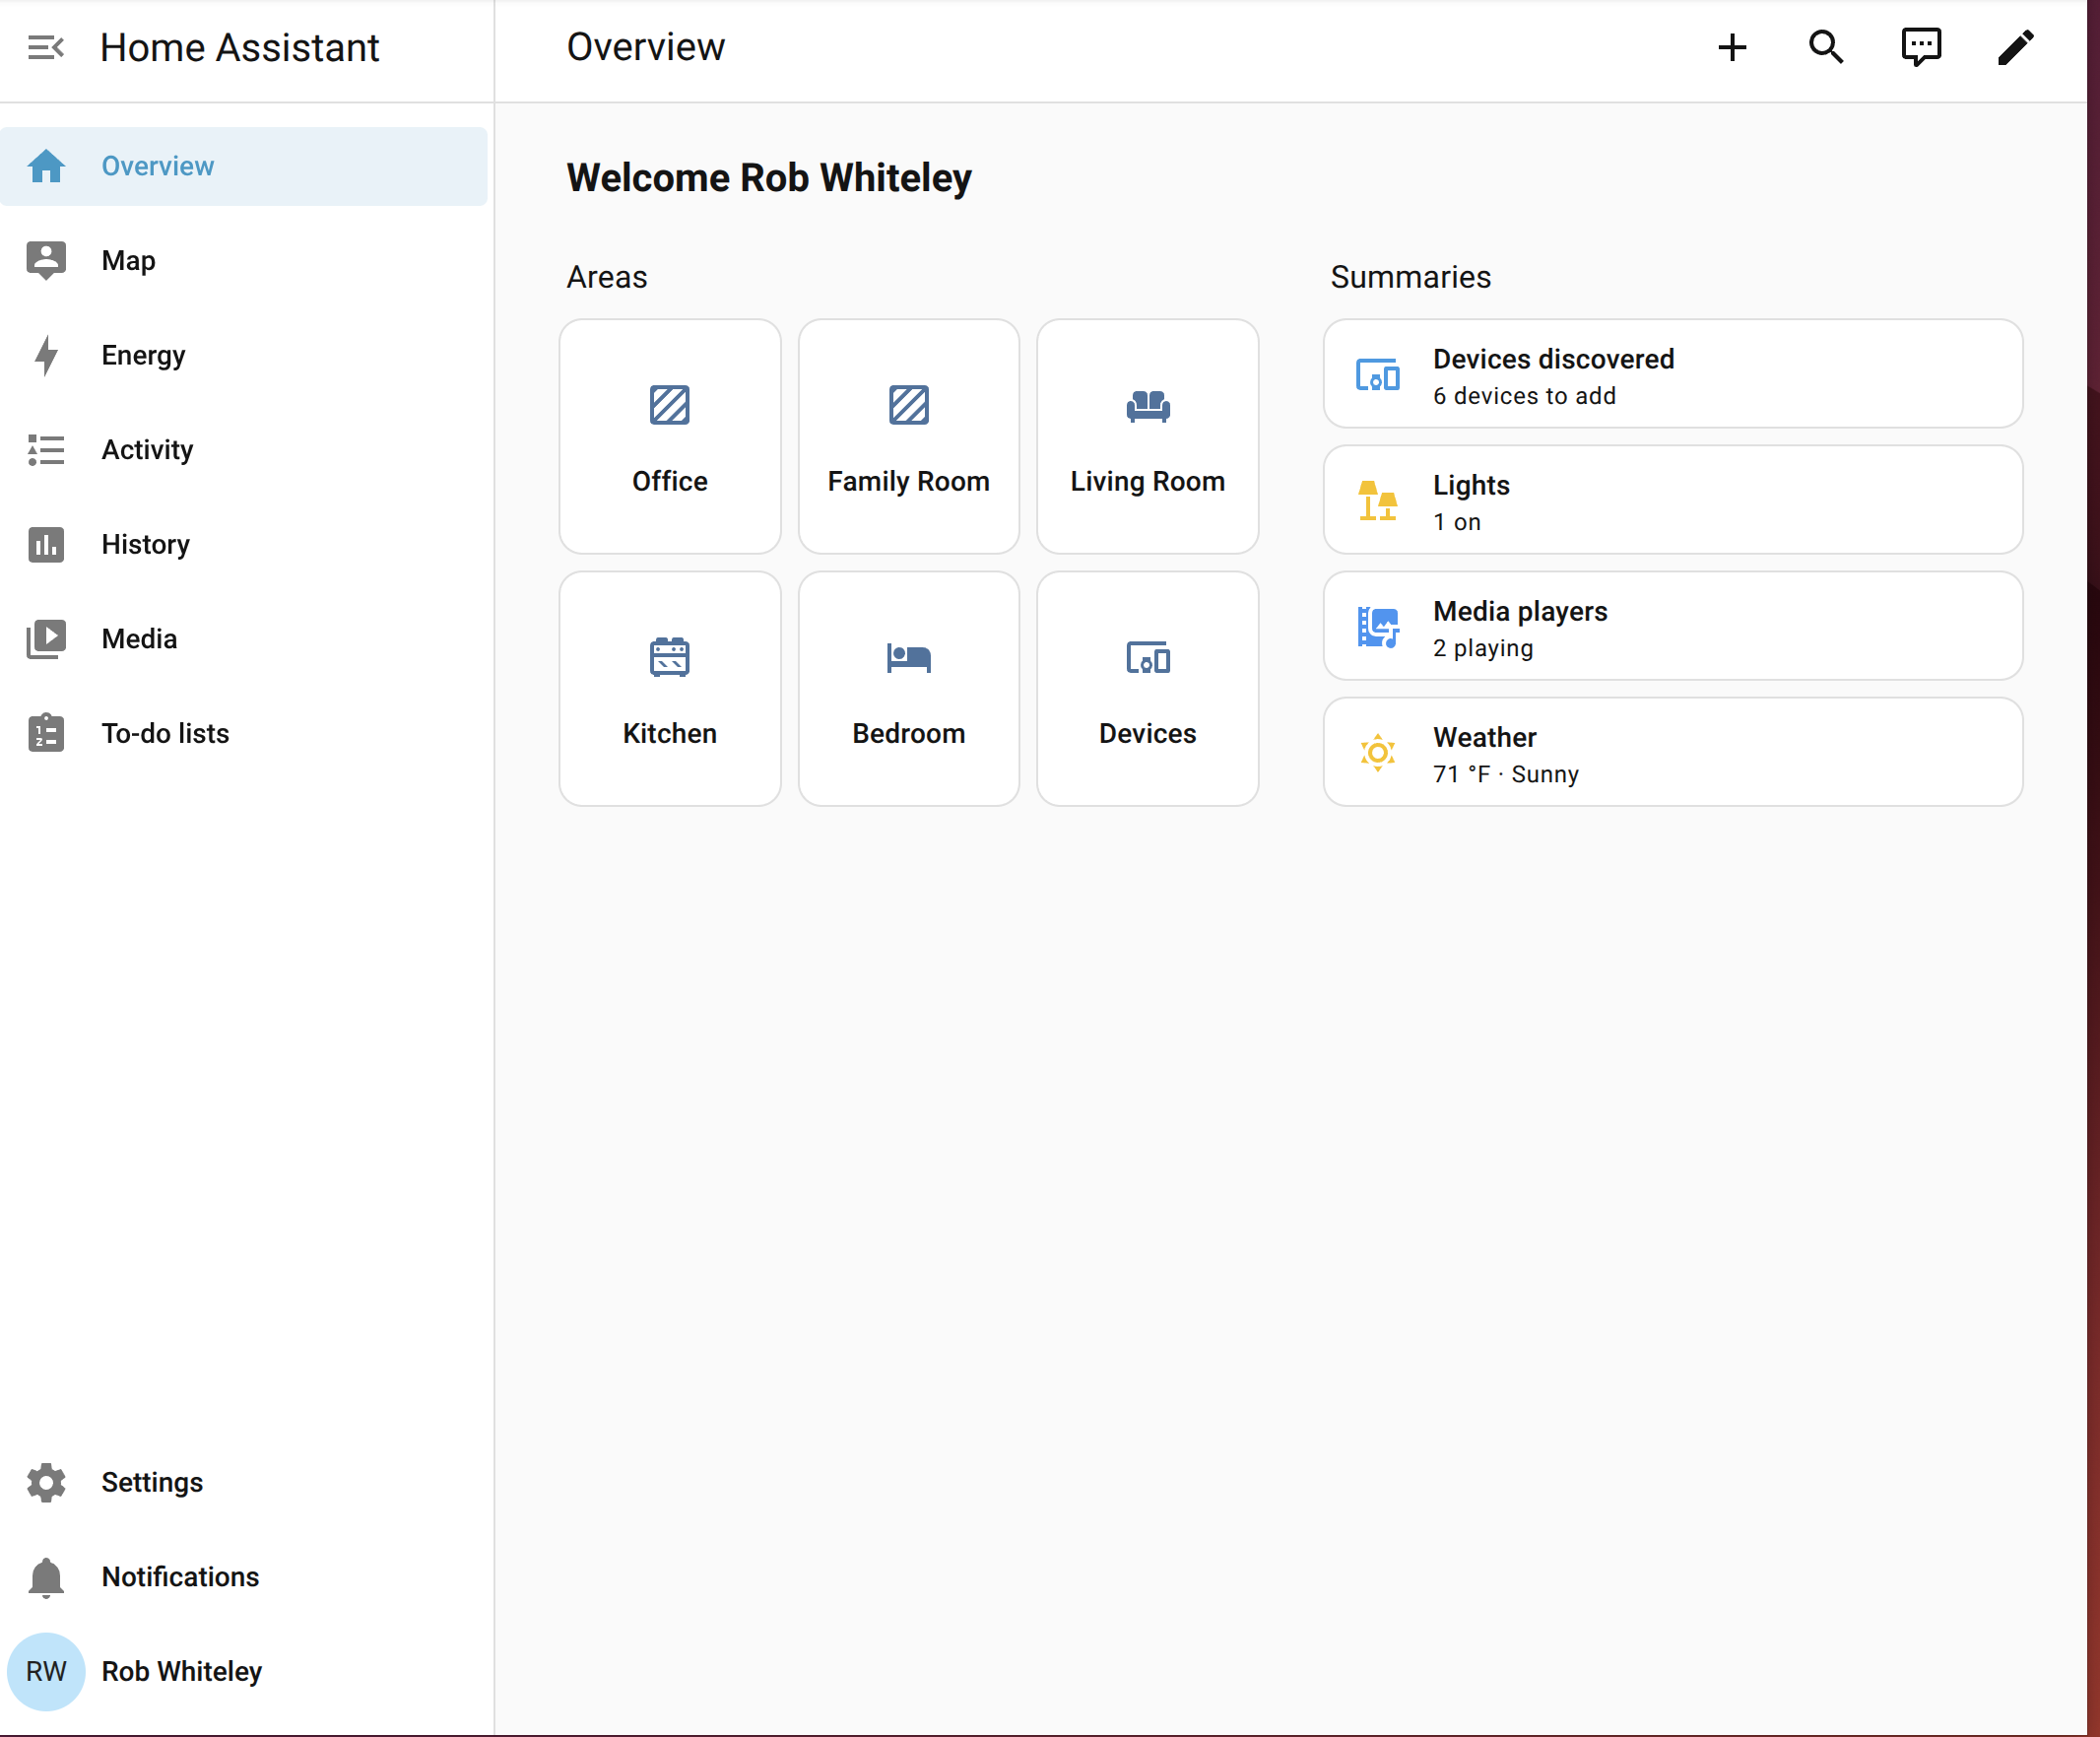Click the Devices area icon
This screenshot has height=1737, width=2100.
pos(1147,657)
